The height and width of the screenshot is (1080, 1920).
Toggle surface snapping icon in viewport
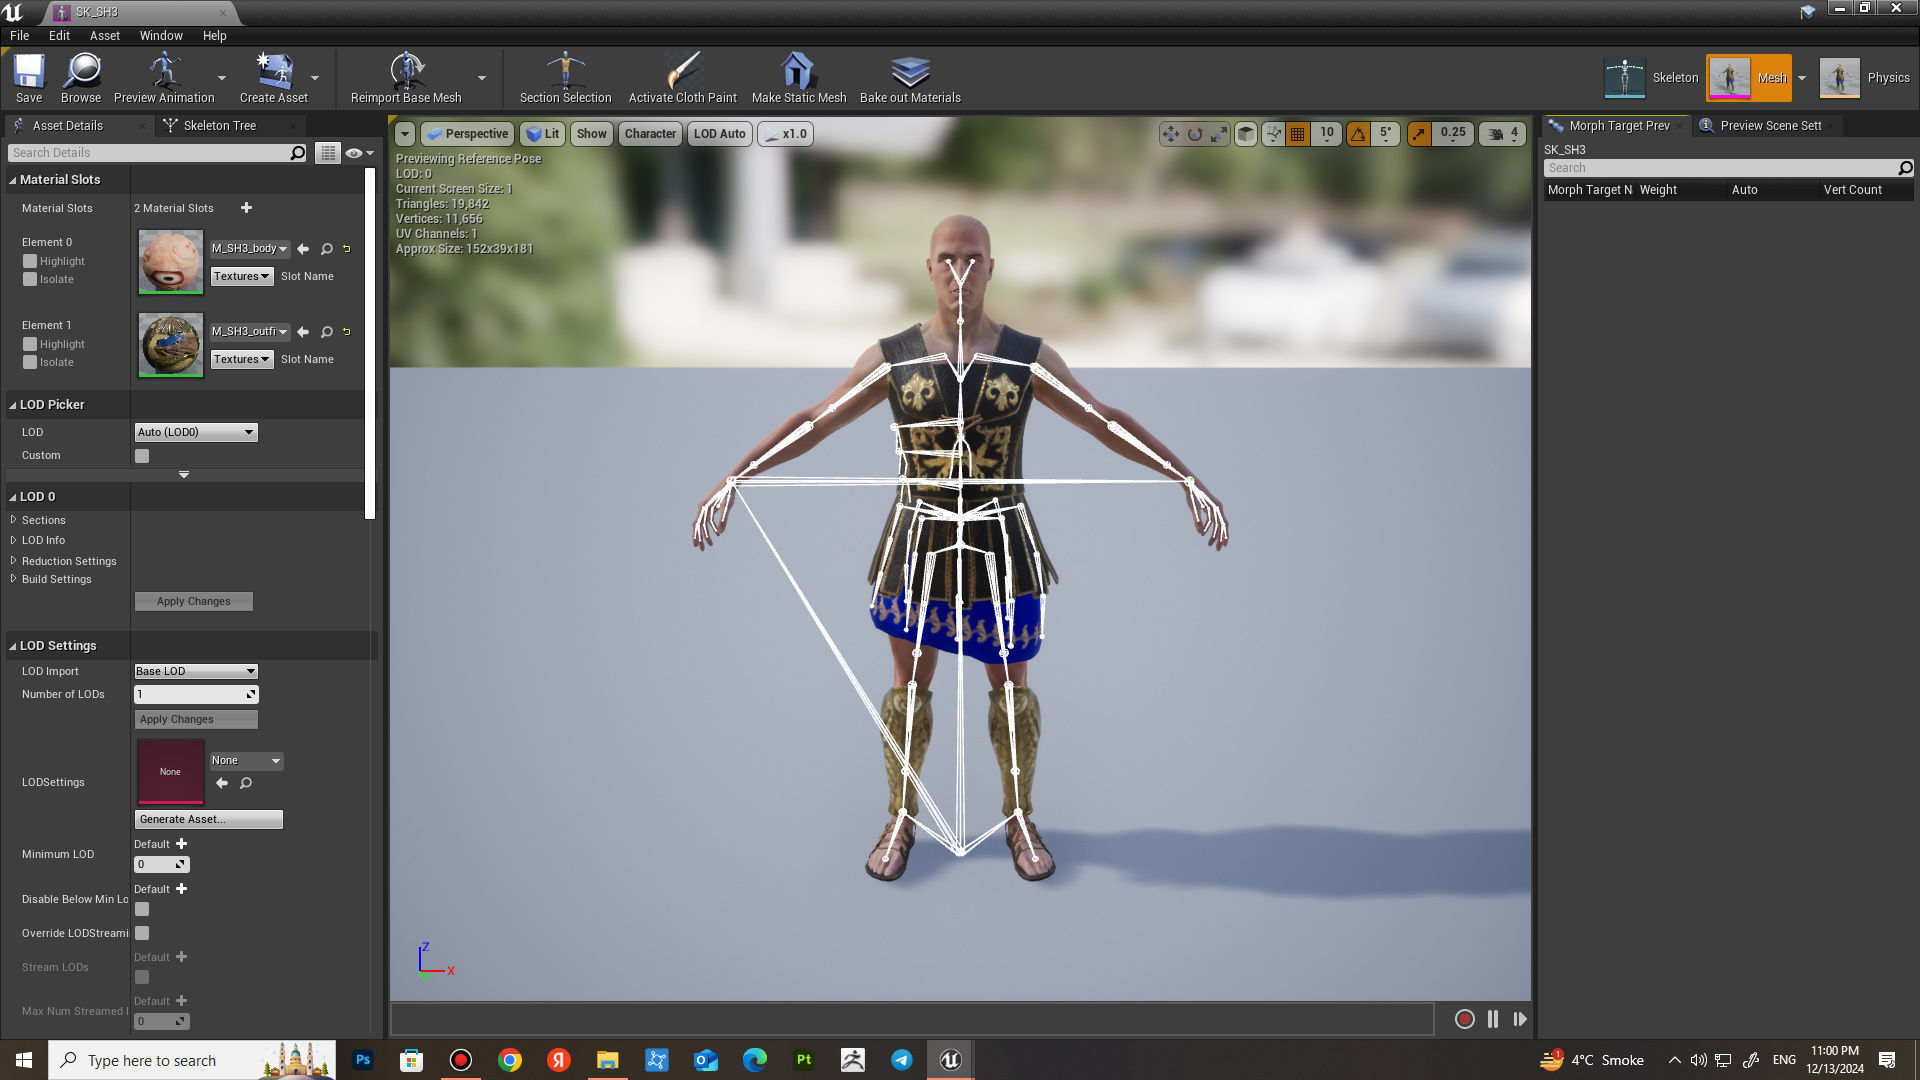click(x=1273, y=134)
